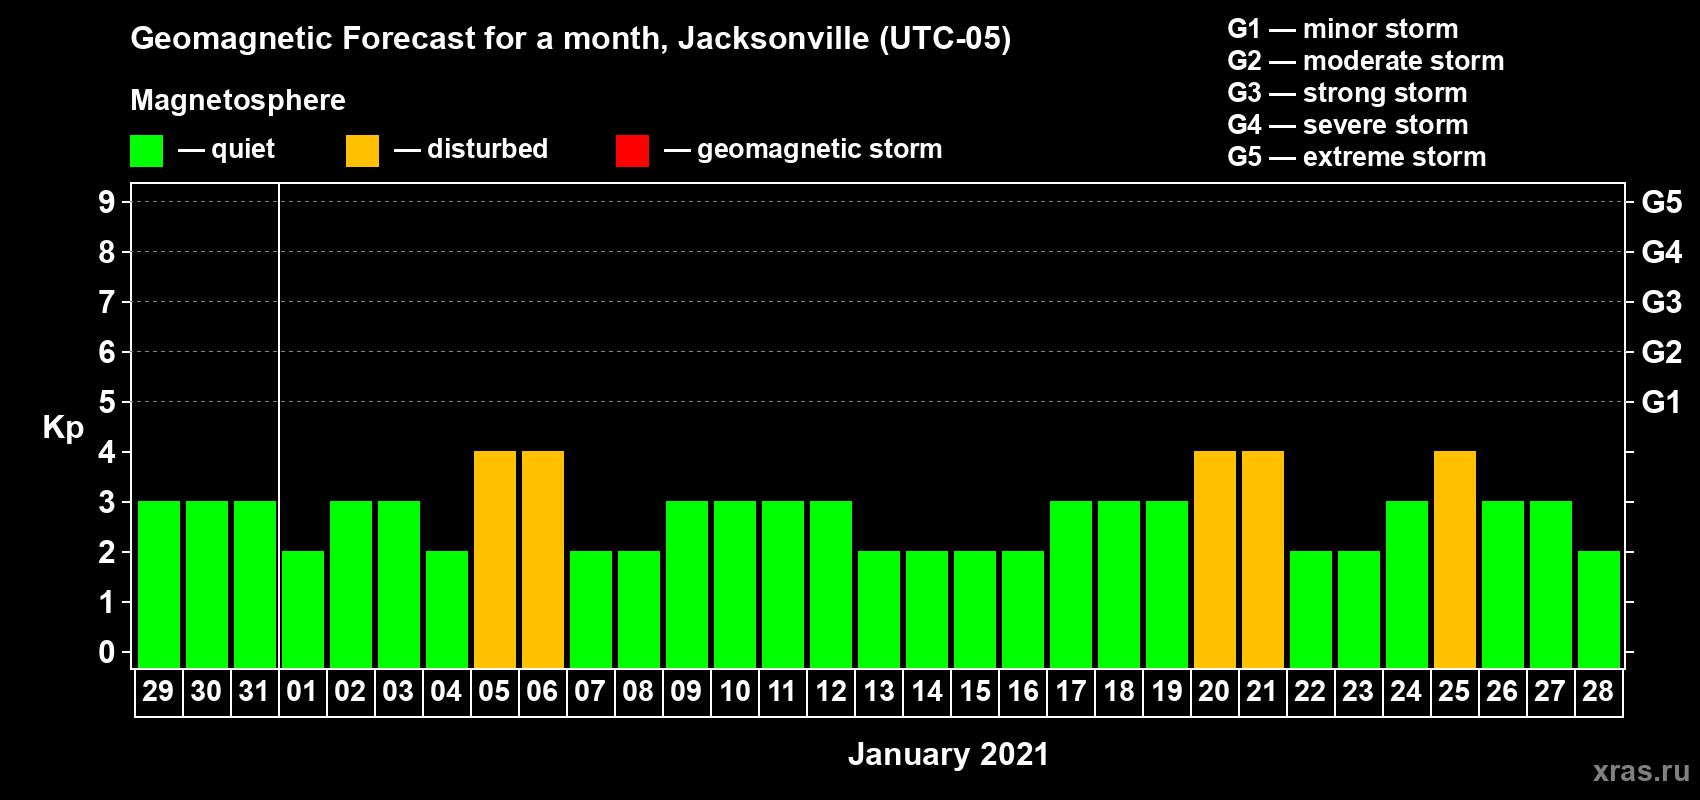The height and width of the screenshot is (800, 1700).
Task: Click the 'quiet' legend label
Action: click(x=243, y=150)
